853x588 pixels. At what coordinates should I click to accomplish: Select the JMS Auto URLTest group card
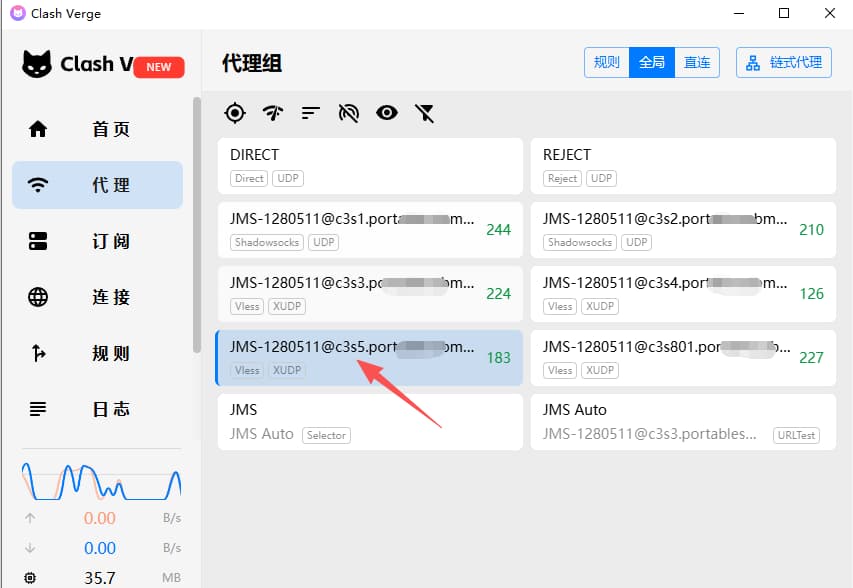(x=683, y=422)
